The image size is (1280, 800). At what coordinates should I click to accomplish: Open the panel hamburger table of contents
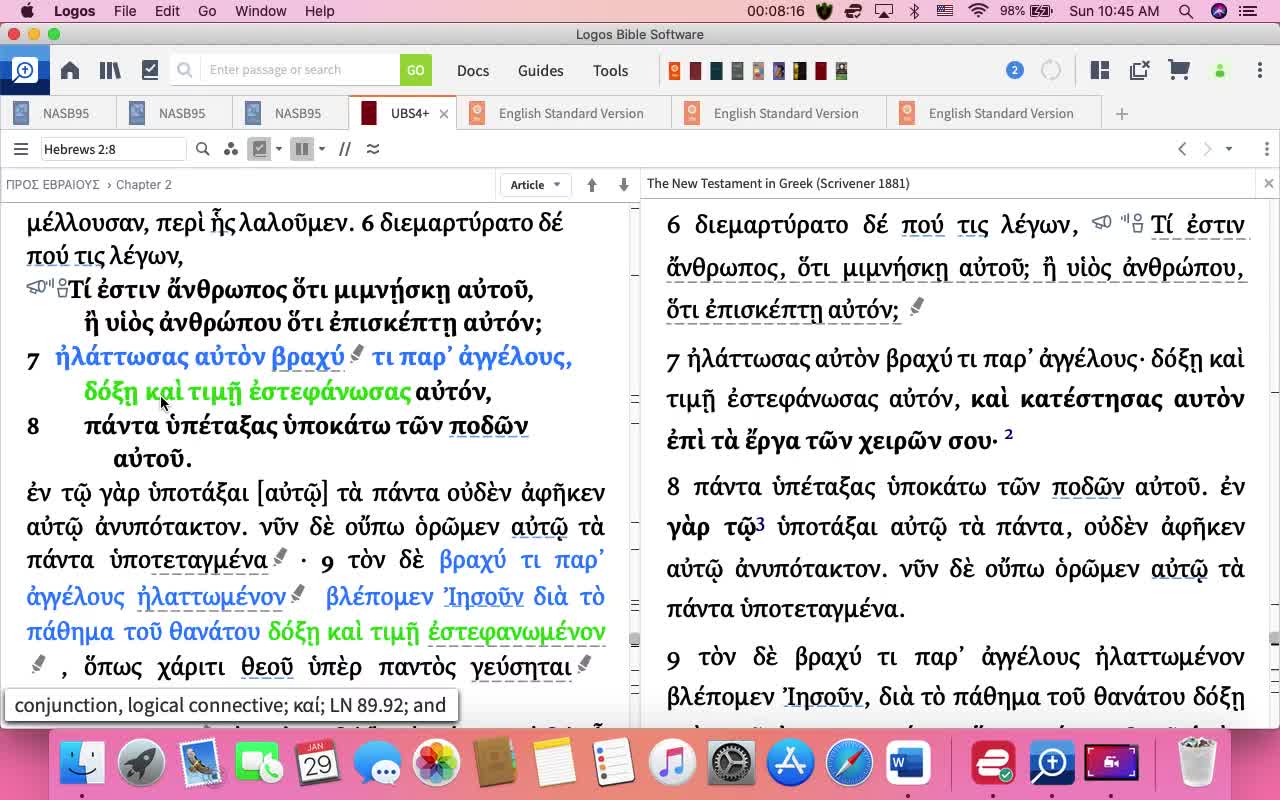click(20, 149)
